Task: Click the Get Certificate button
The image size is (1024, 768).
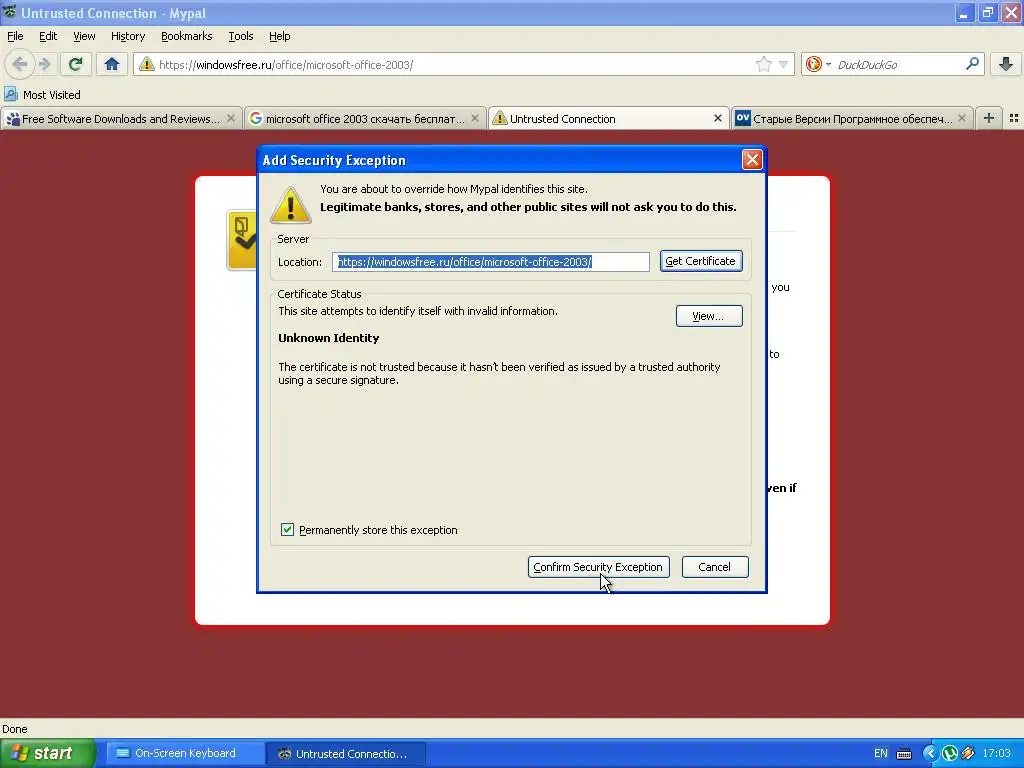Action: pyautogui.click(x=701, y=261)
